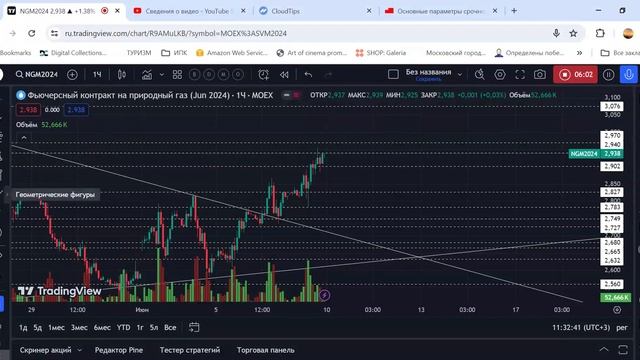The image size is (640, 360).
Task: Open the indicators menu
Action: 147,75
